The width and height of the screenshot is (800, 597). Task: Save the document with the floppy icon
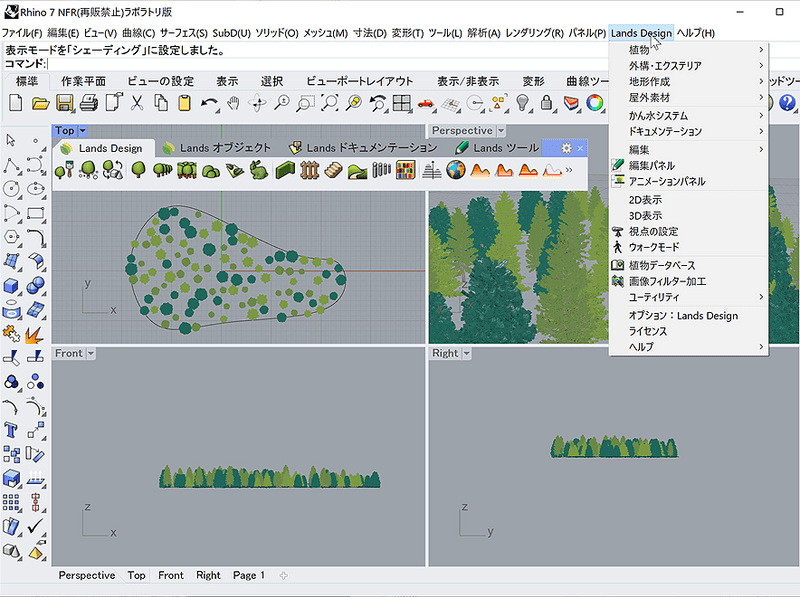click(x=65, y=103)
